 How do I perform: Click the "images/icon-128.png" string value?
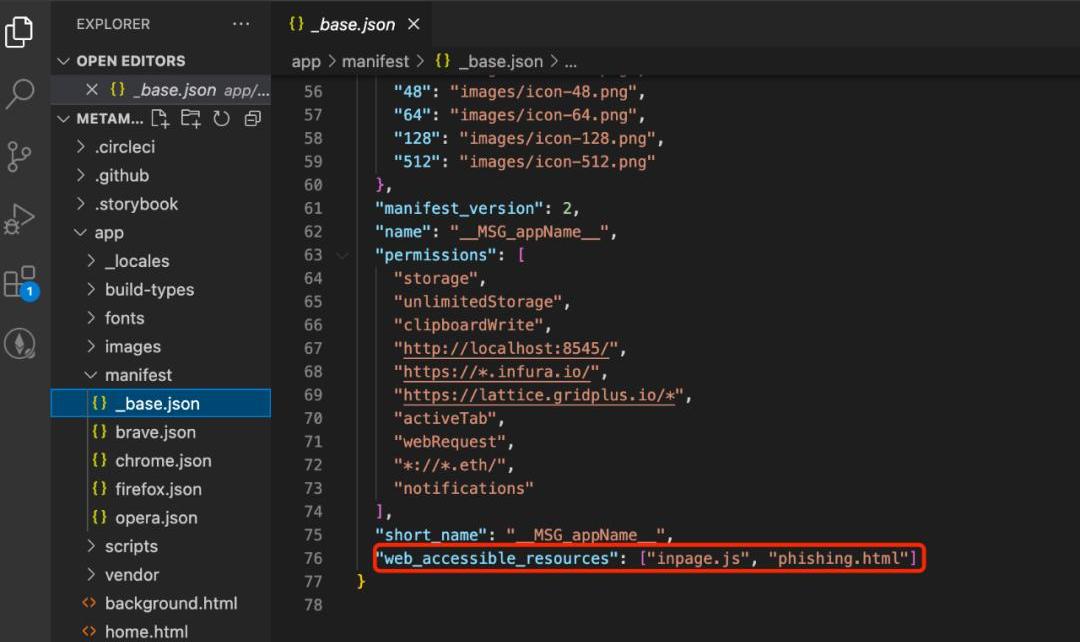pos(557,138)
